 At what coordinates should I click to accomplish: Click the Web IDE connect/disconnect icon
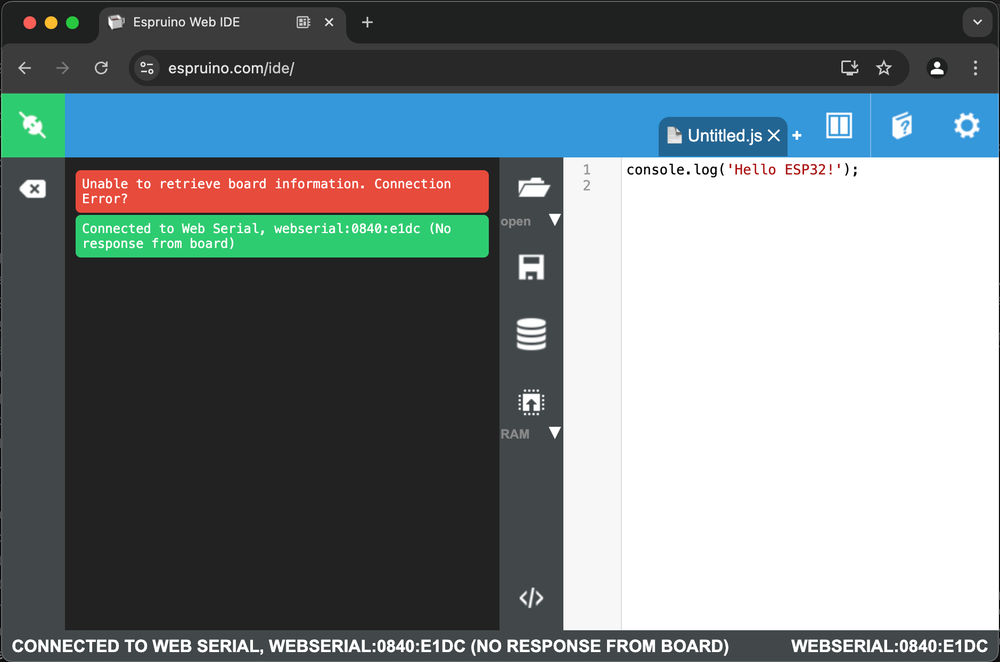[x=32, y=125]
